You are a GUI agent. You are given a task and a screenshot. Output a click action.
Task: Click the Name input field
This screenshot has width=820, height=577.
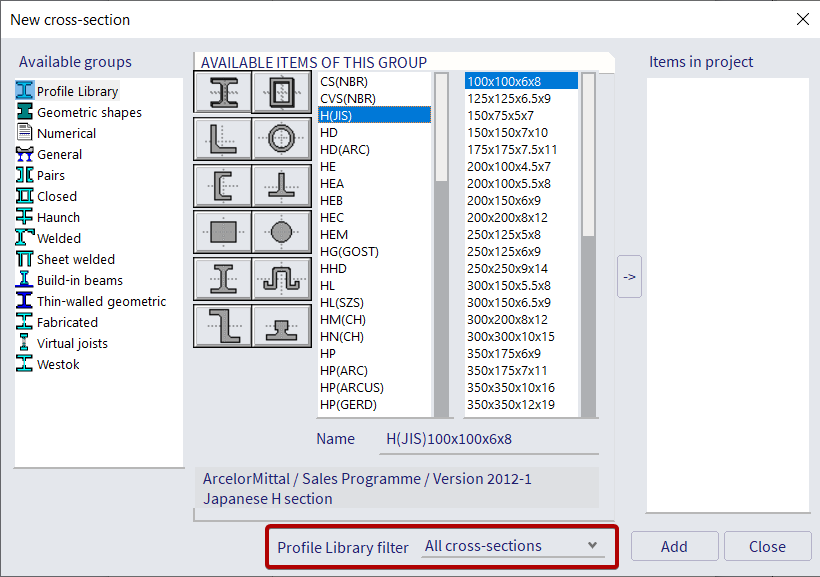point(480,438)
